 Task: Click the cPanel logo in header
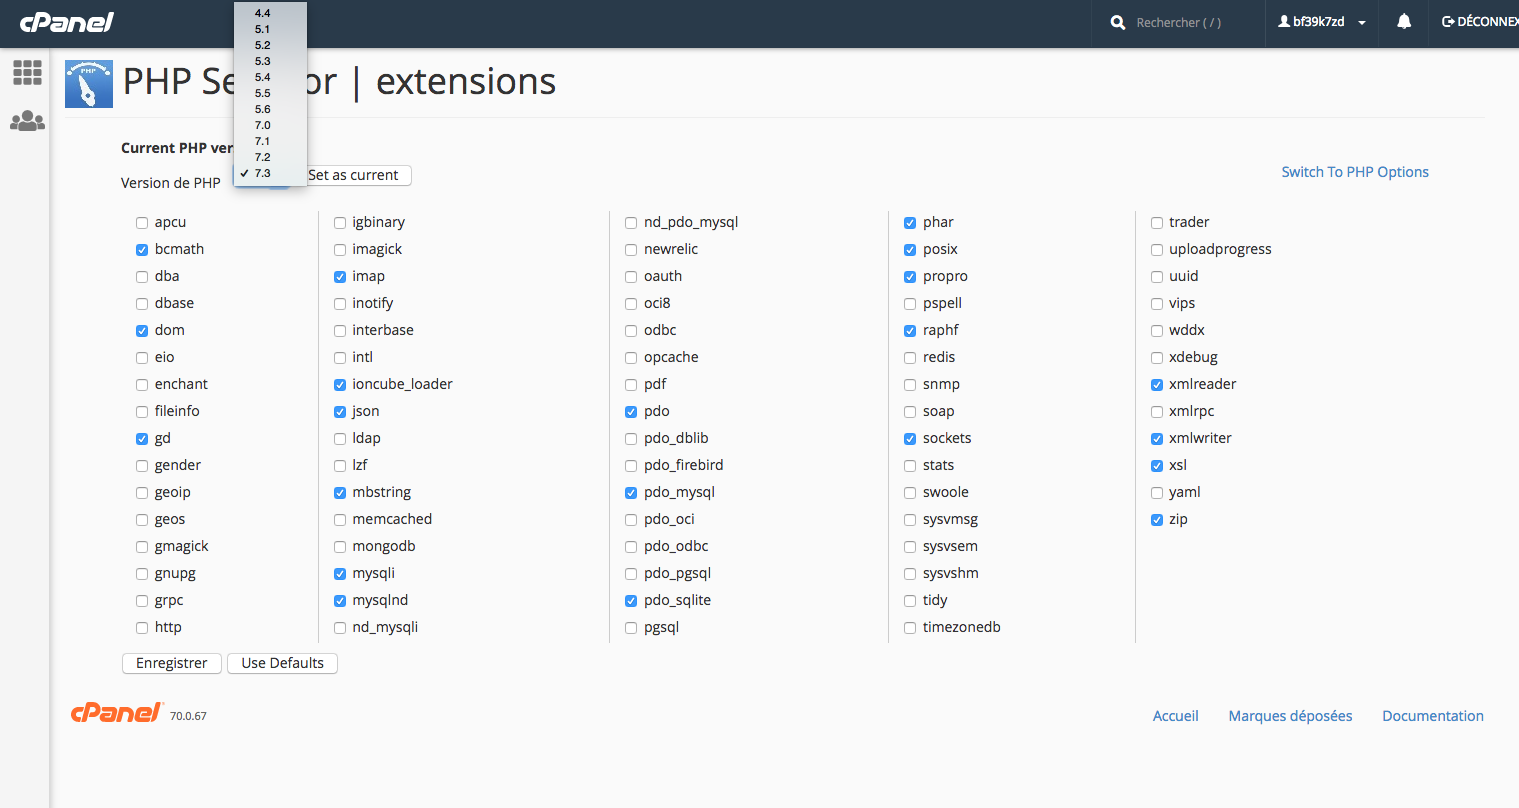[x=67, y=21]
